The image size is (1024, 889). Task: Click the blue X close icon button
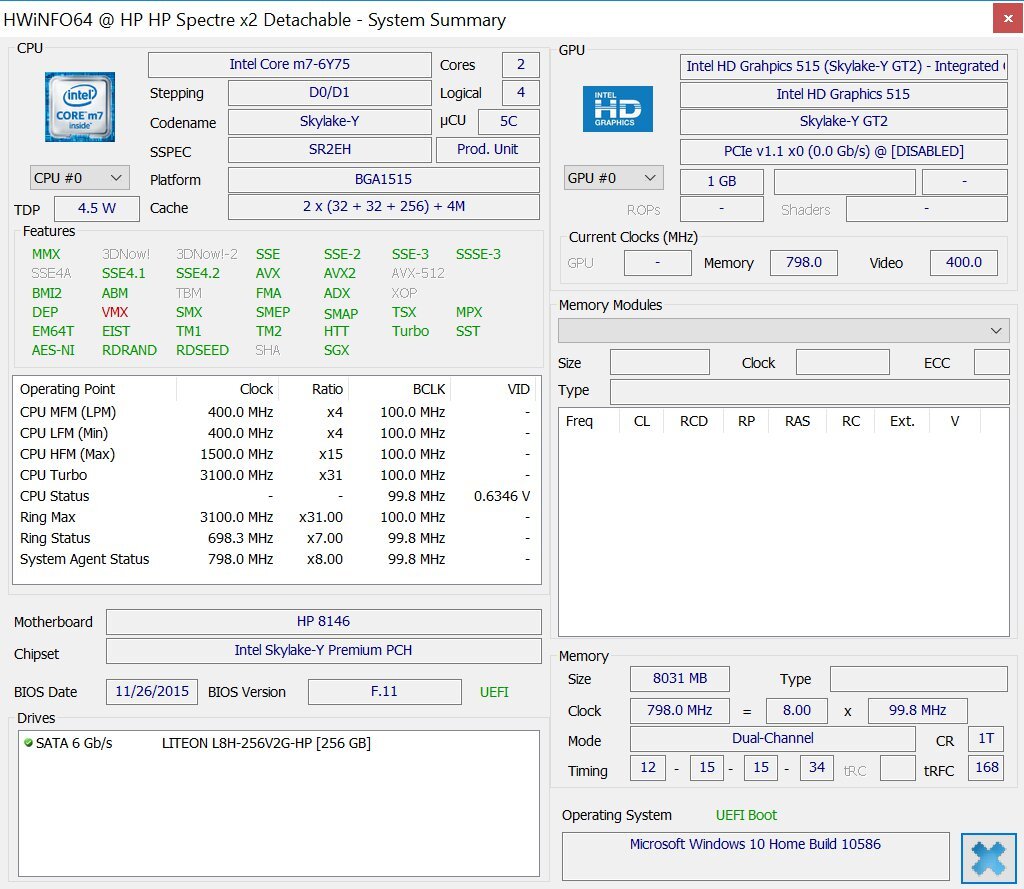[x=988, y=859]
